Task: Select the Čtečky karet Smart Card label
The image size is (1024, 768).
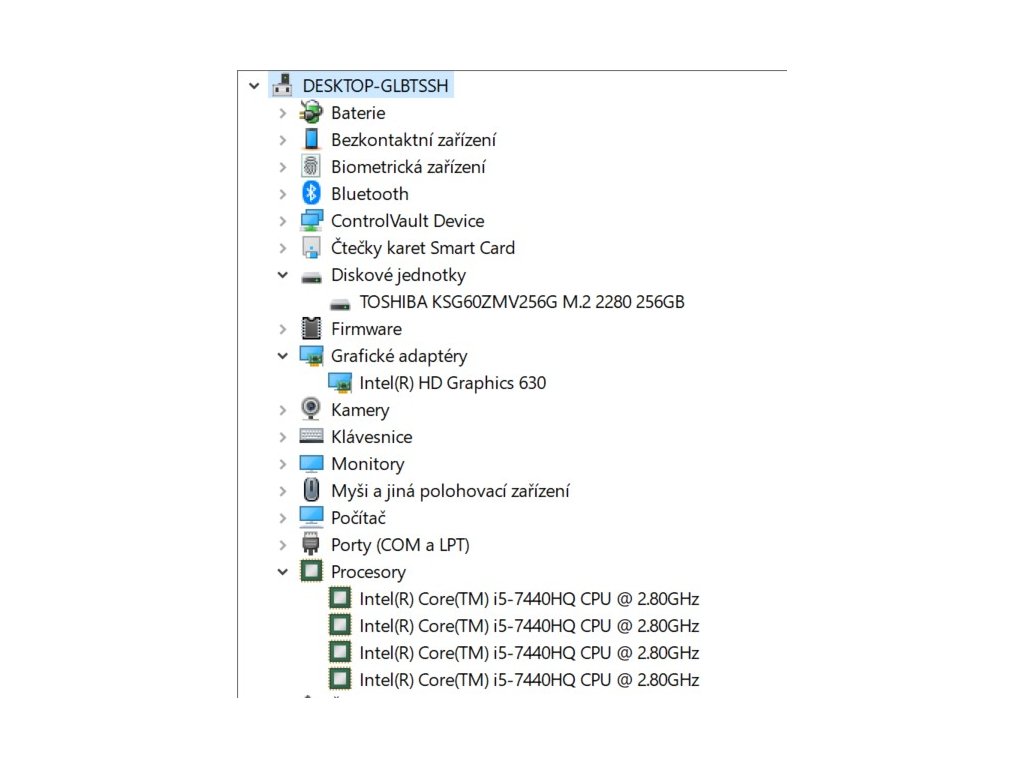Action: (x=423, y=248)
